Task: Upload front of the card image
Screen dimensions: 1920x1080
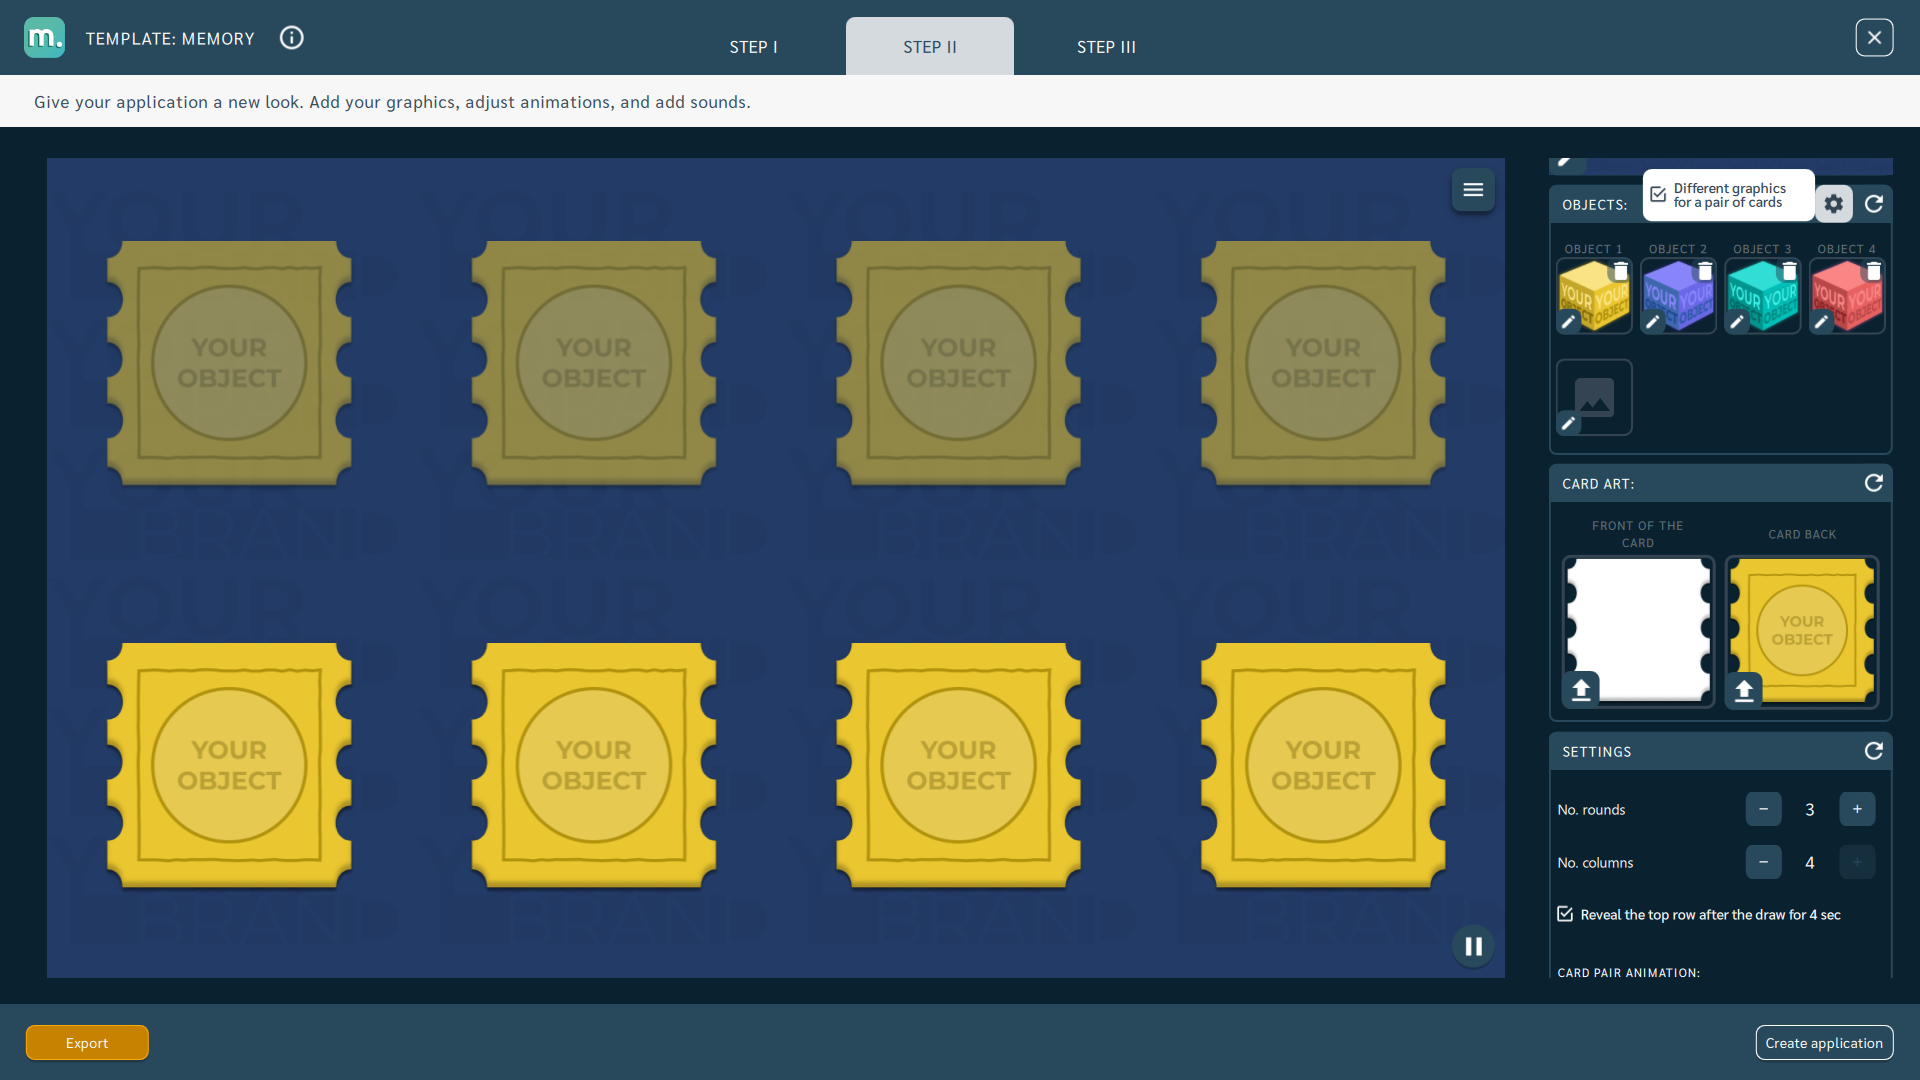Action: (x=1581, y=690)
